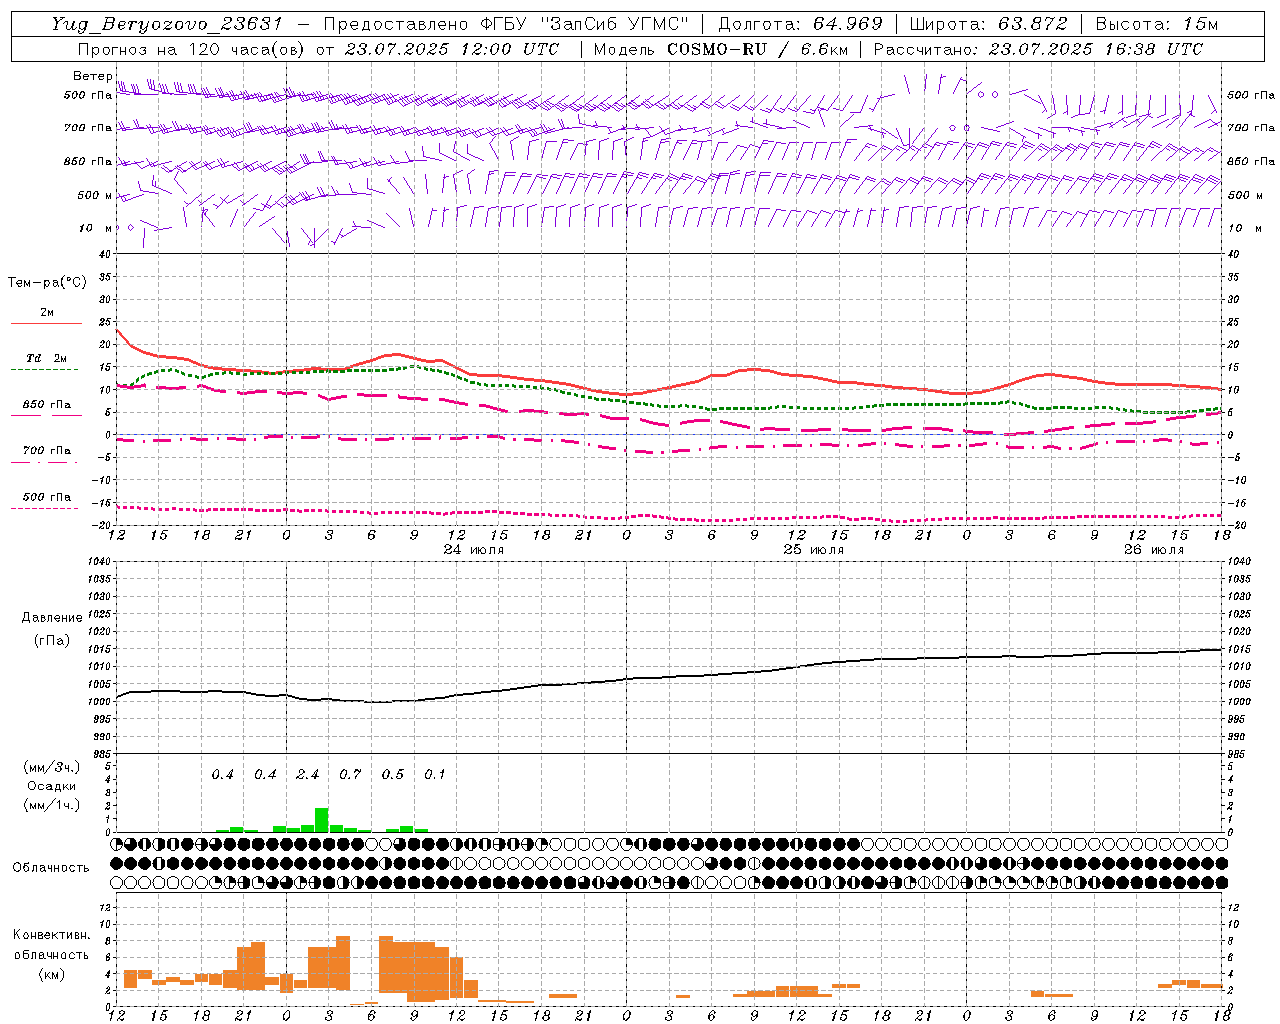Click the elevation text Высота: 15м

pos(1157,24)
